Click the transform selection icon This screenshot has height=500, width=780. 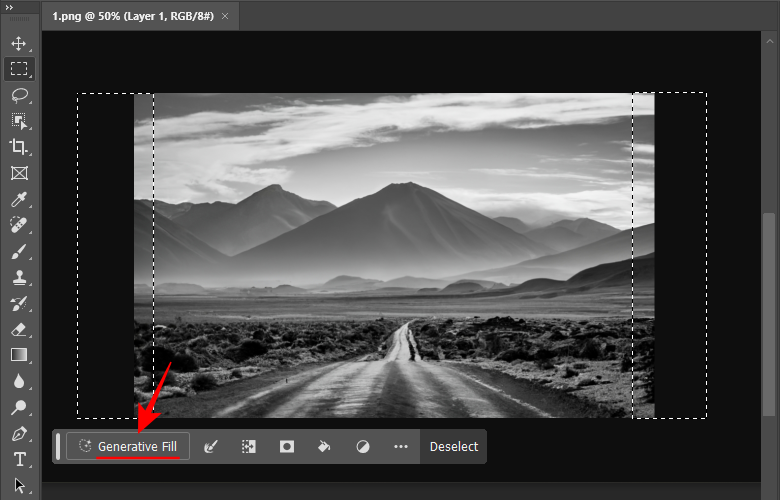click(249, 447)
